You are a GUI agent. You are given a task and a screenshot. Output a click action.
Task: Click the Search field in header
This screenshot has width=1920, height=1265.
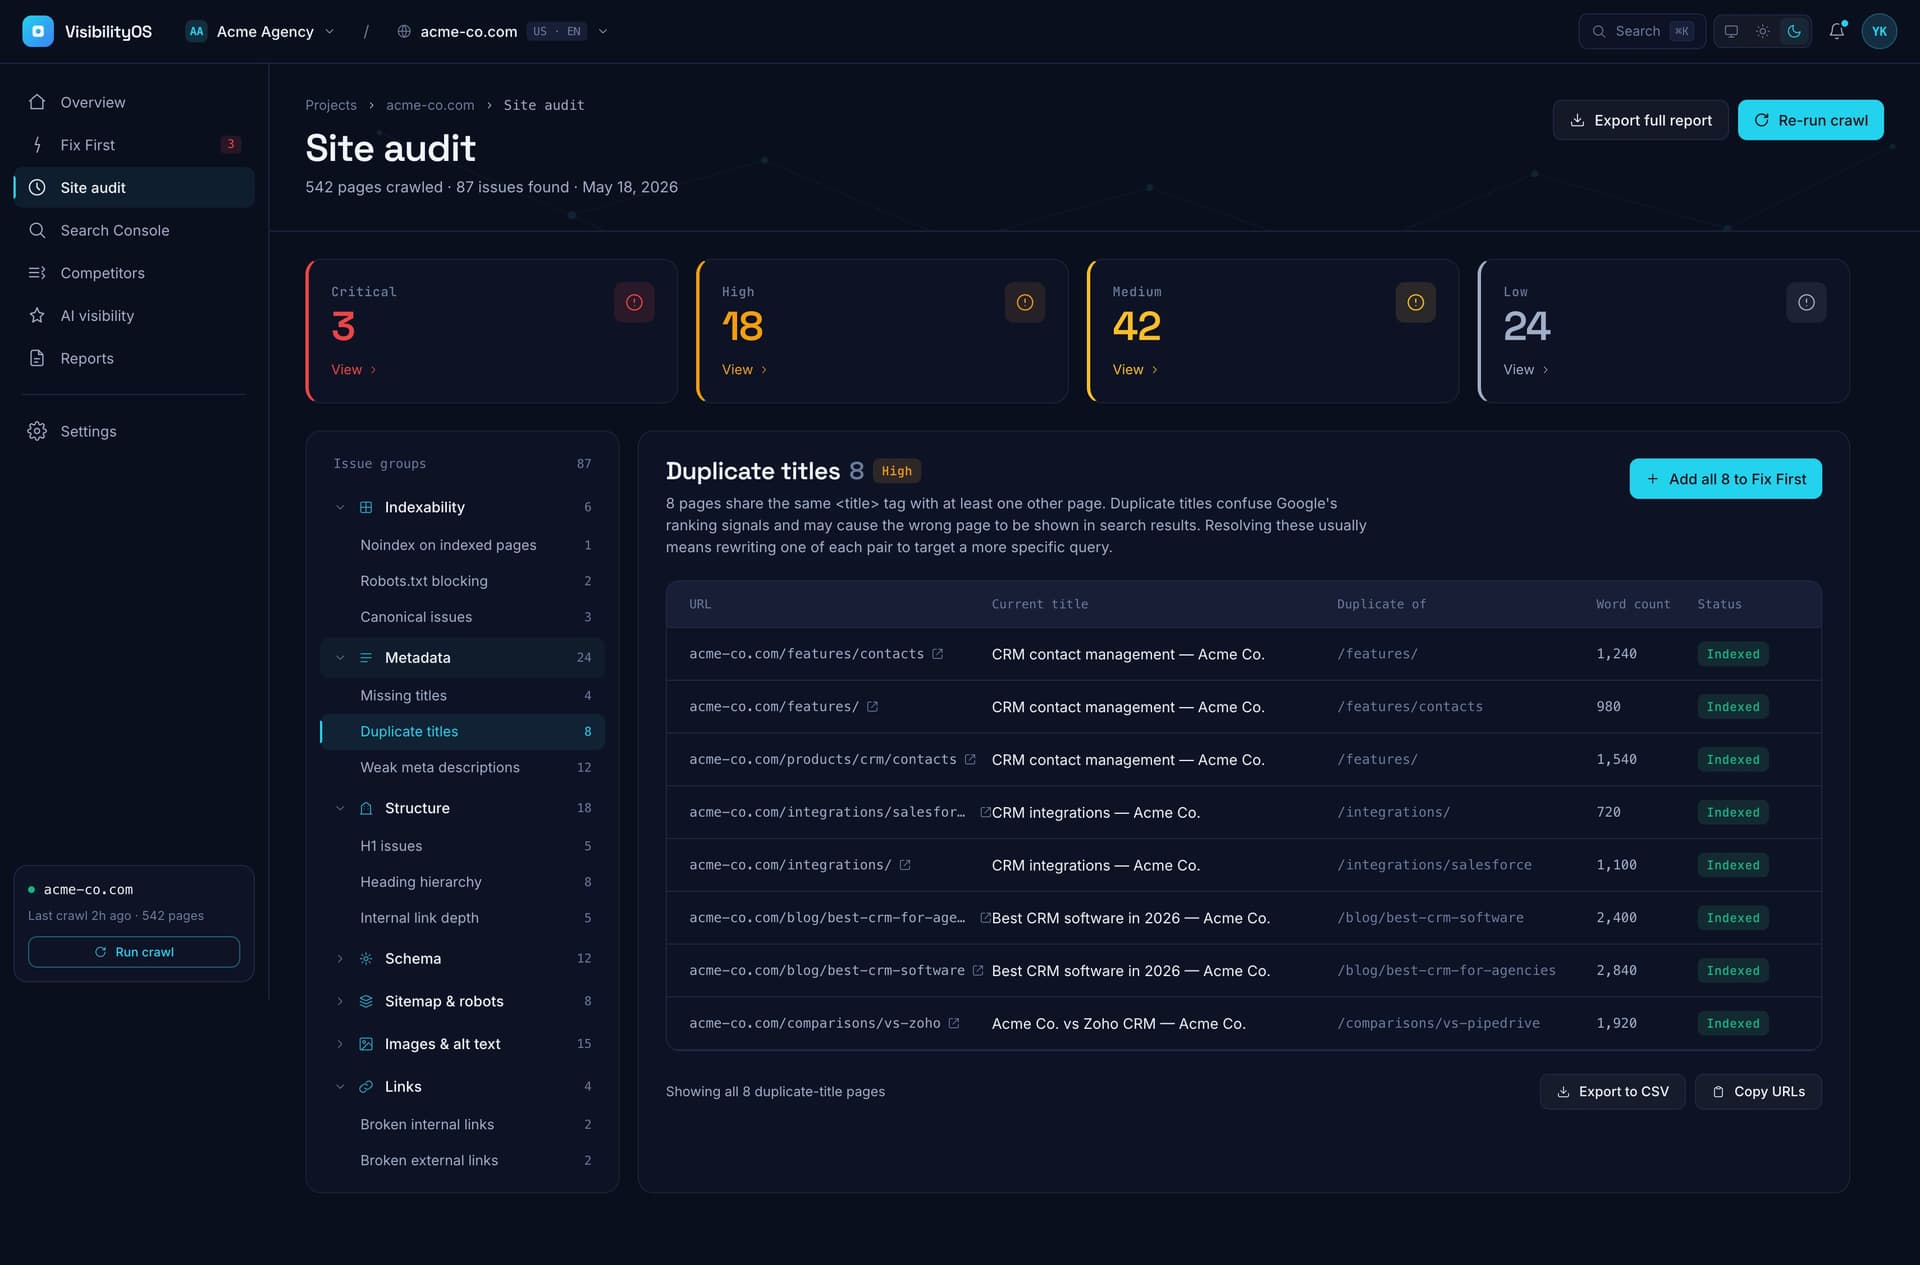click(x=1642, y=31)
